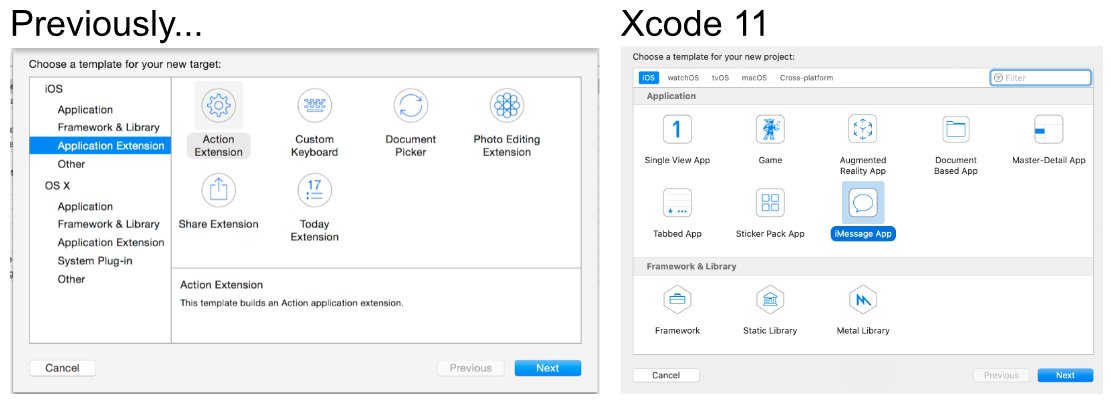The height and width of the screenshot is (420, 1111).
Task: Click the Metal Library label
Action: (x=863, y=331)
